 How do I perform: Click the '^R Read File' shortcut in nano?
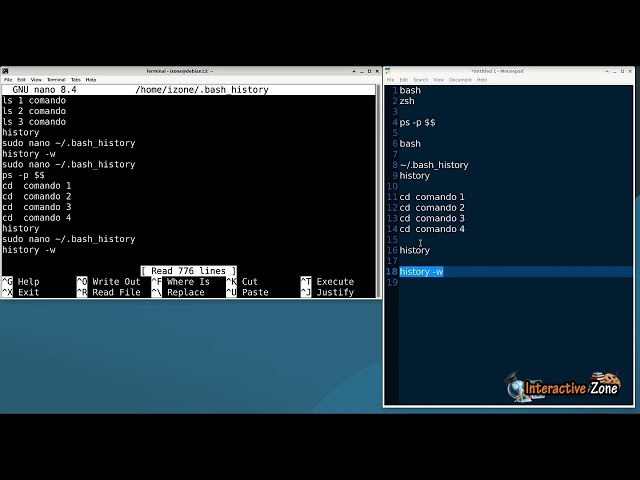click(x=109, y=292)
